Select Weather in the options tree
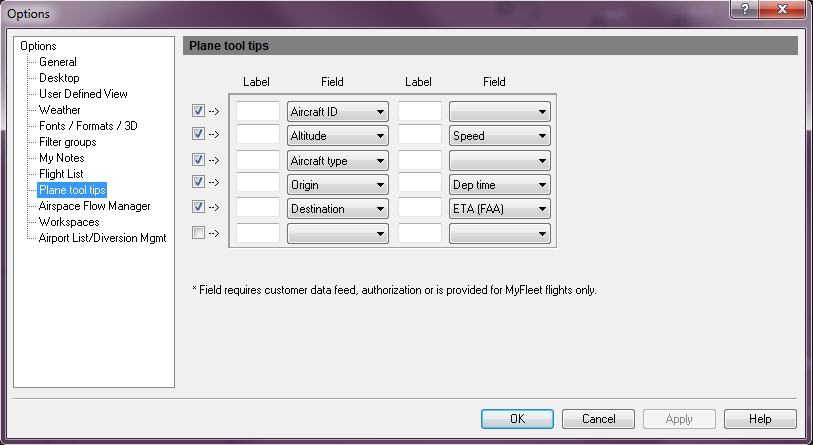Image resolution: width=813 pixels, height=445 pixels. (60, 110)
